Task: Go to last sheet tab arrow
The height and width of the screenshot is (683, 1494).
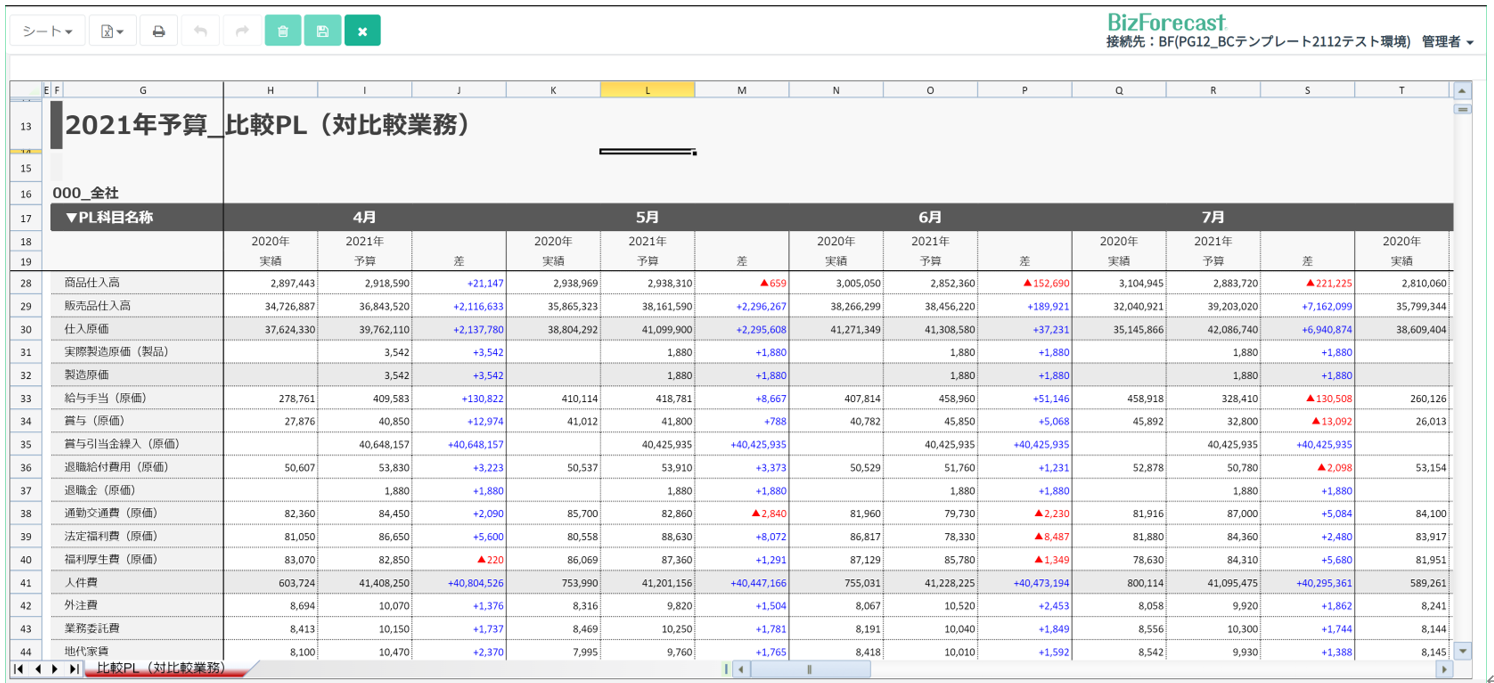Action: pyautogui.click(x=73, y=668)
